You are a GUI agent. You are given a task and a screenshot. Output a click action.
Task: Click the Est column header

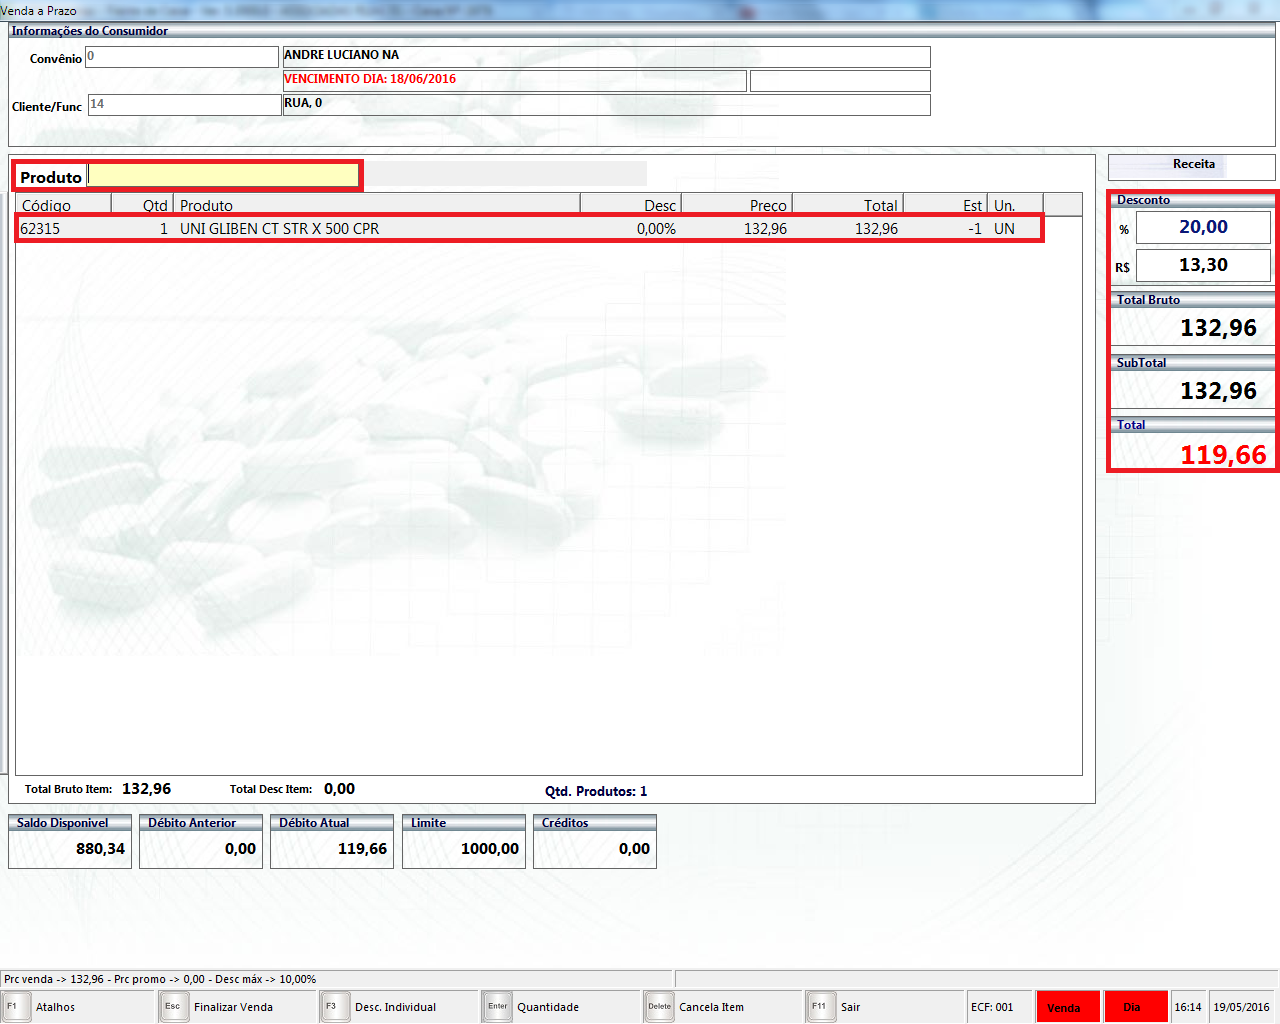[946, 205]
